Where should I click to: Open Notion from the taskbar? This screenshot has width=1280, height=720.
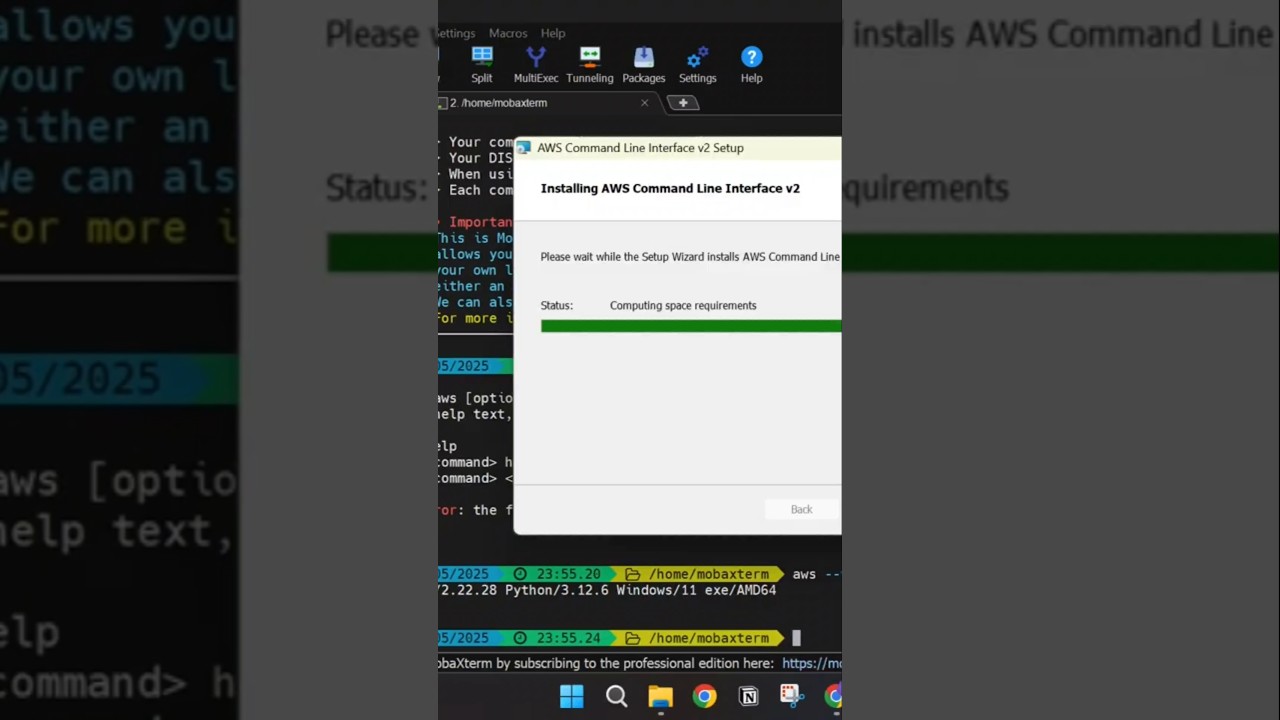tap(748, 696)
